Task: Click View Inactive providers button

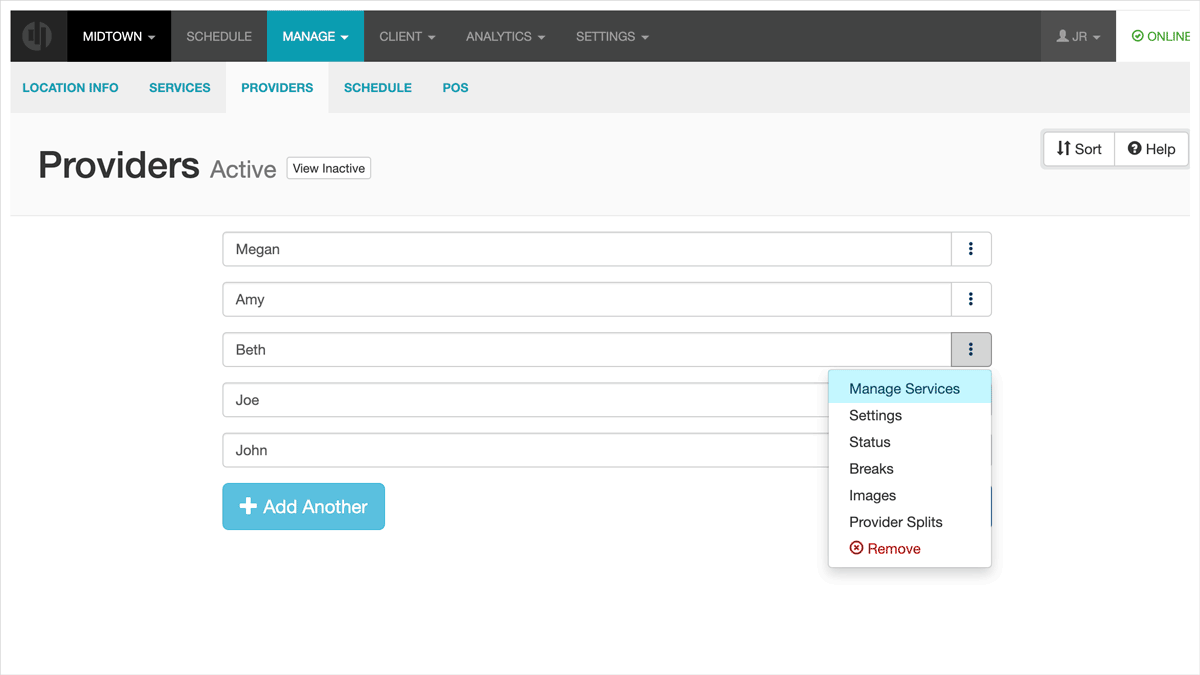Action: [329, 168]
